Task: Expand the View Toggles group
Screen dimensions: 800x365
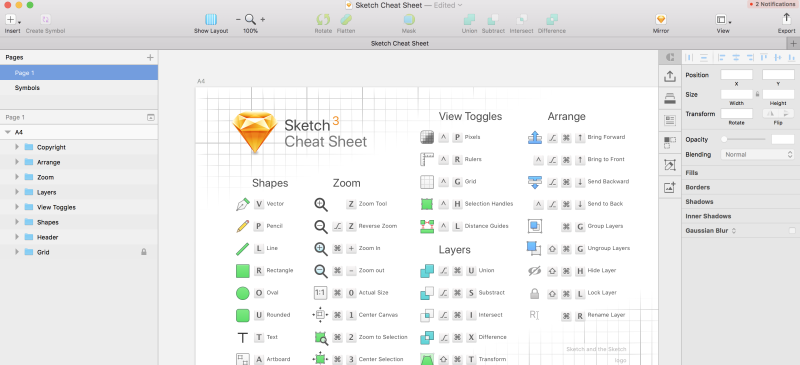Action: pos(16,207)
